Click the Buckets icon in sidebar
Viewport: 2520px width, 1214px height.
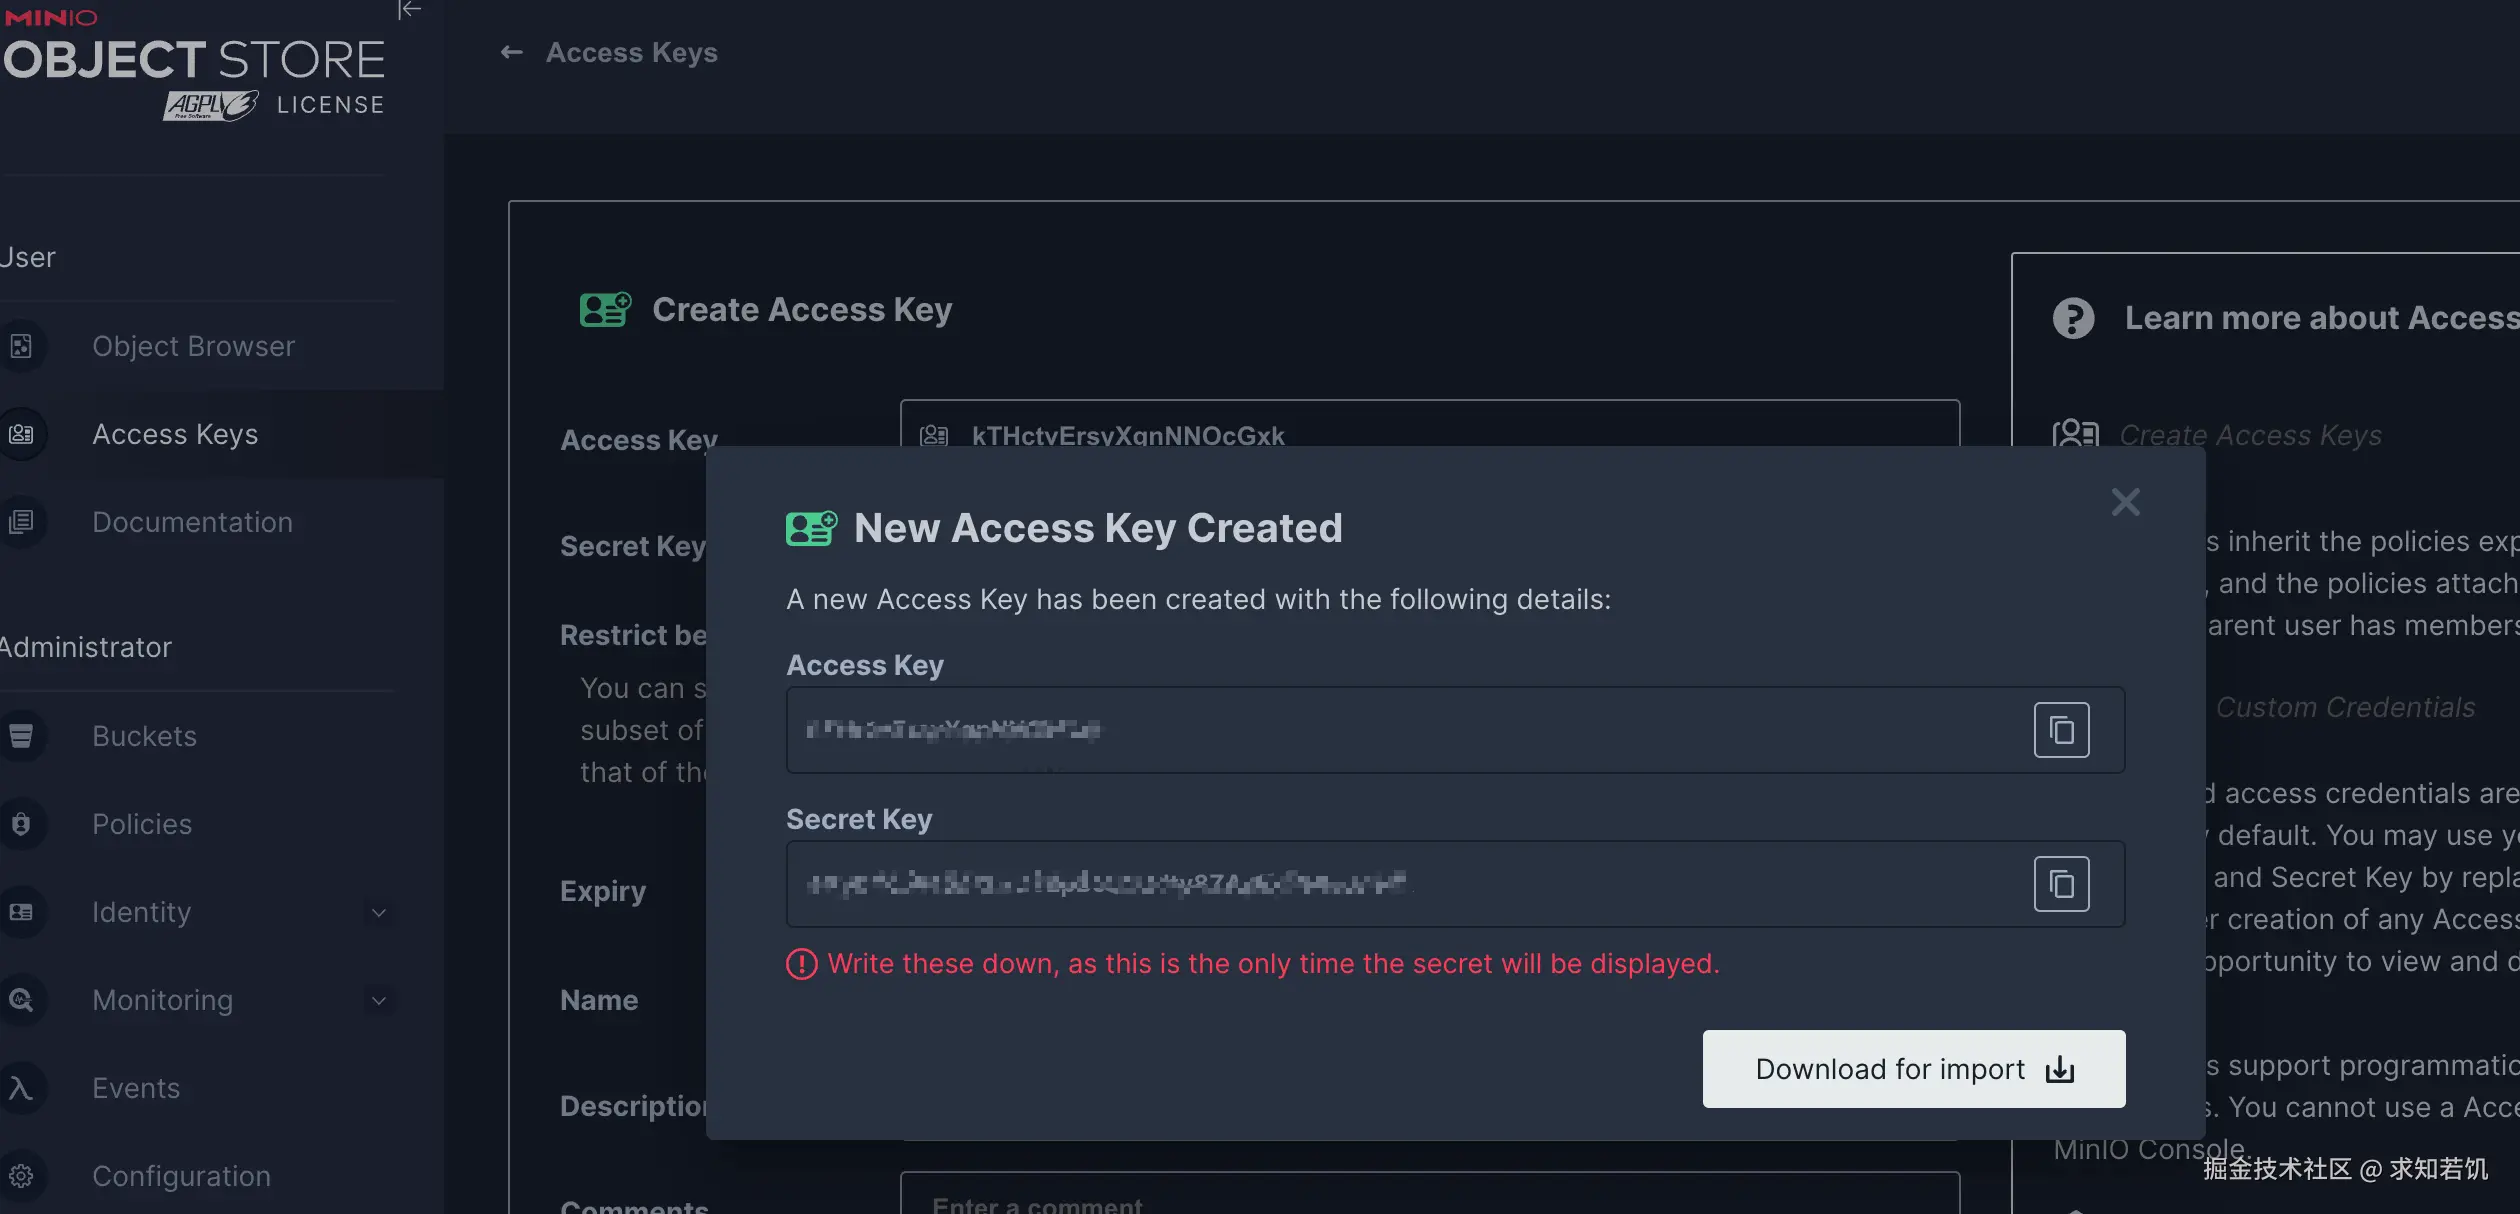21,736
